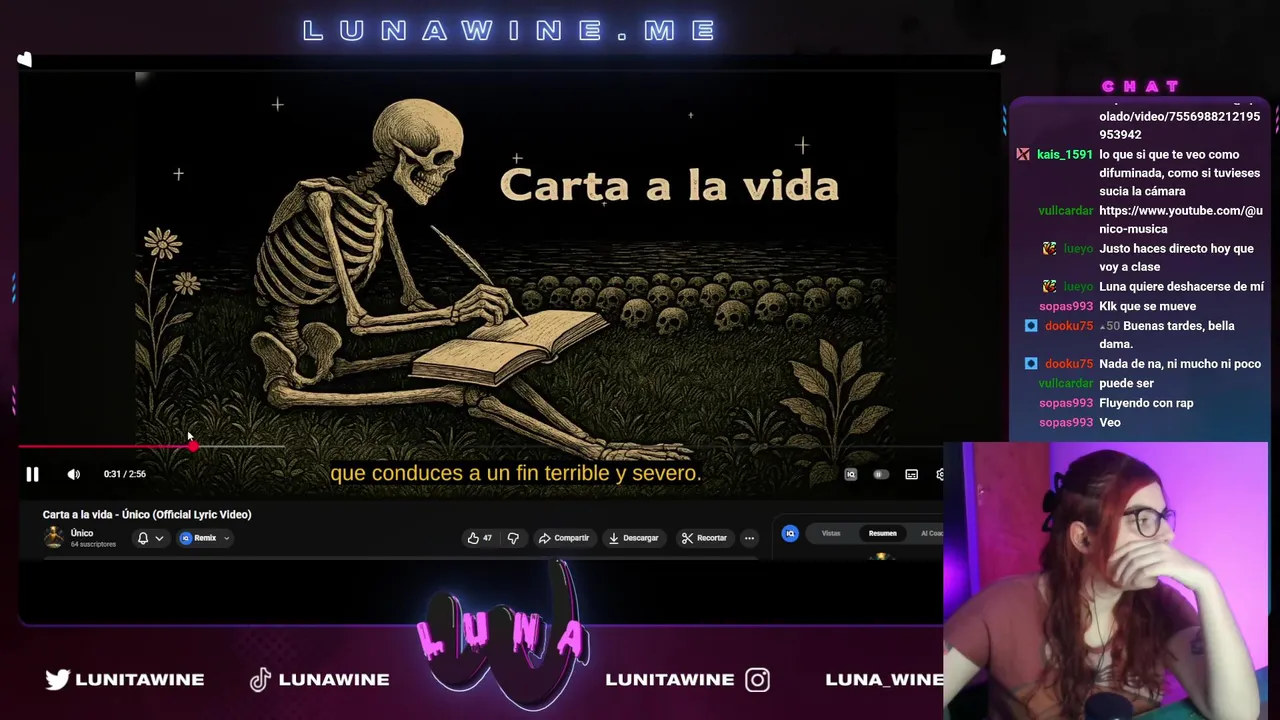Click username kais_1591 in chat
The image size is (1280, 720).
click(1064, 155)
